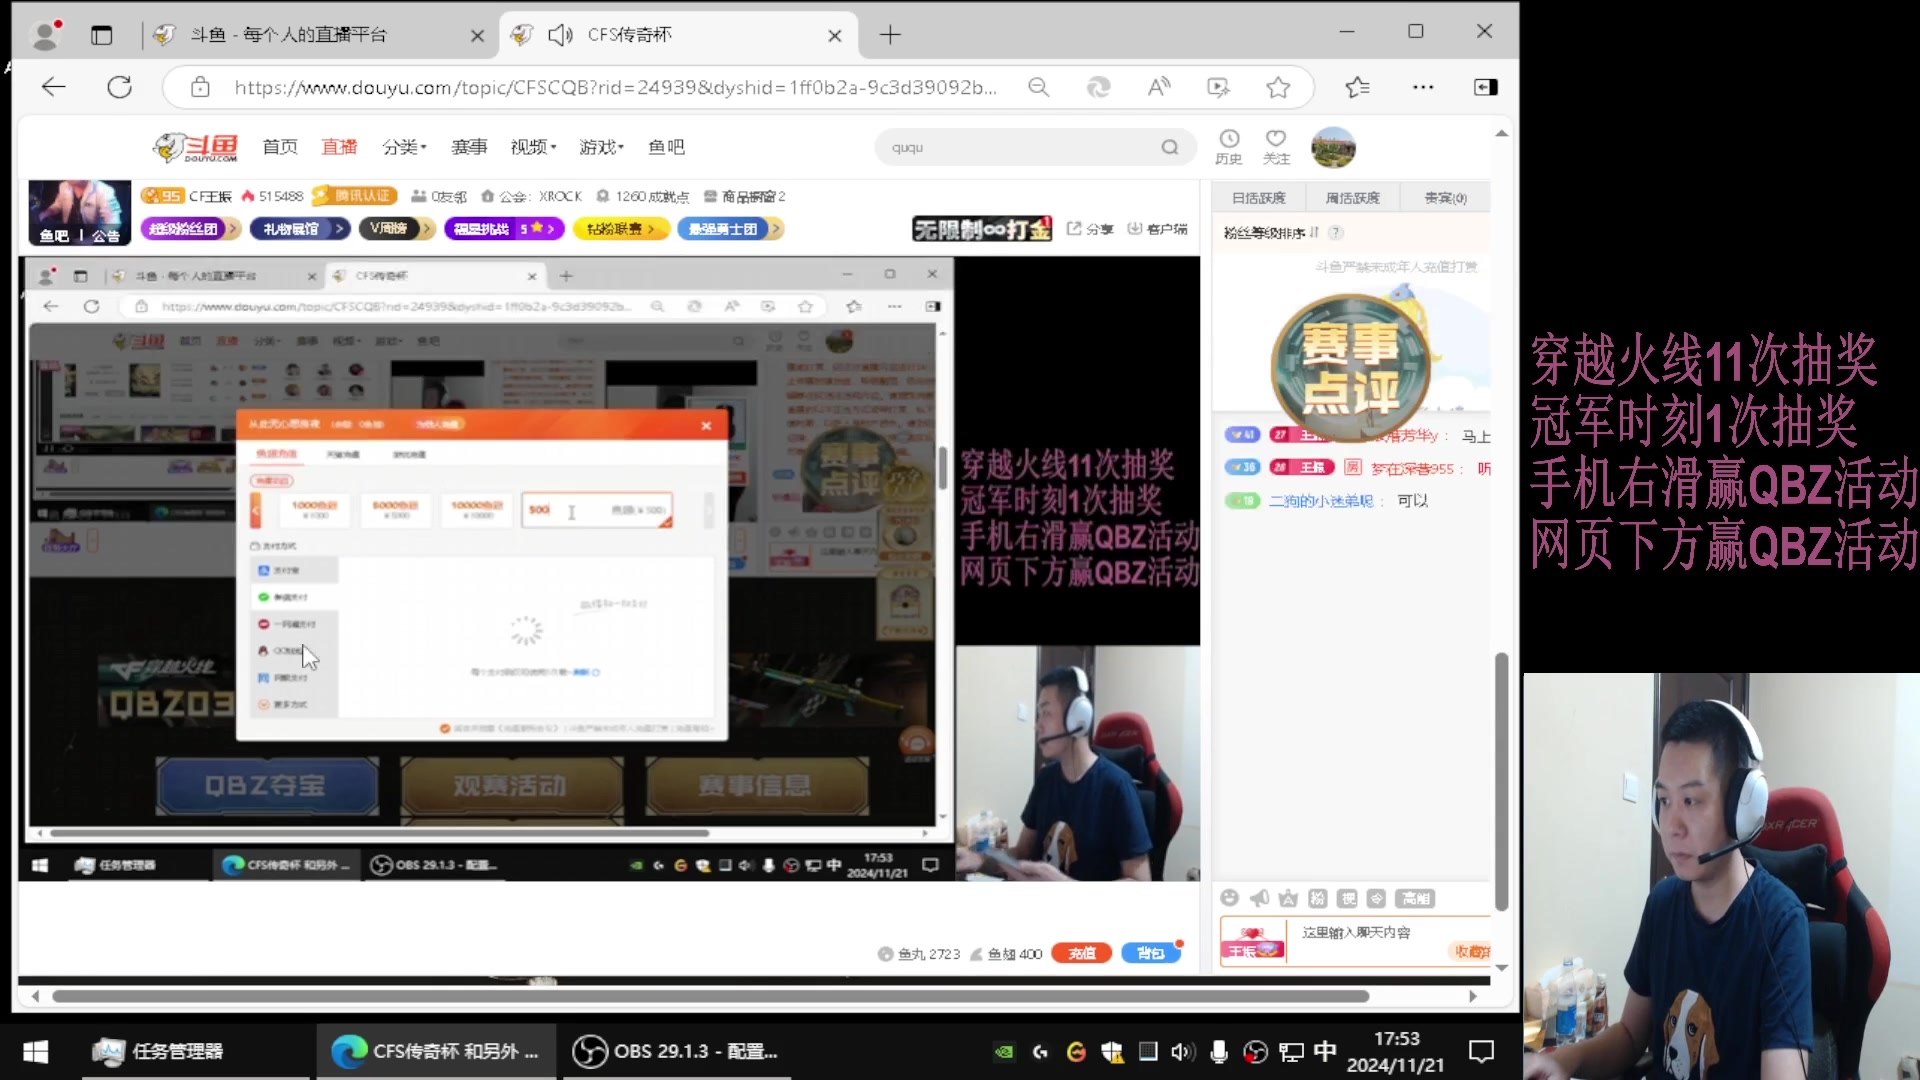Open the user avatar in the Douyu header

[1333, 147]
